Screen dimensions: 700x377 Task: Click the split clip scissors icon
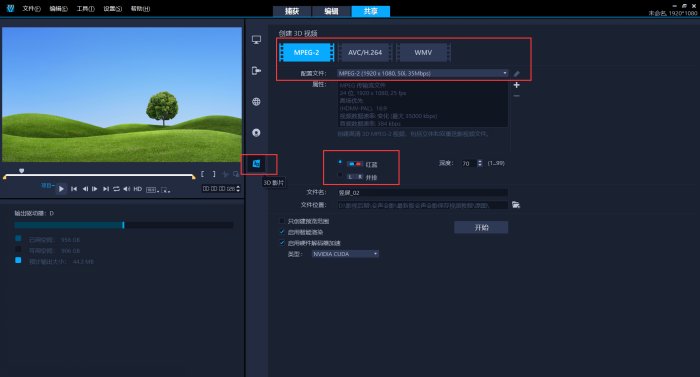coord(226,174)
